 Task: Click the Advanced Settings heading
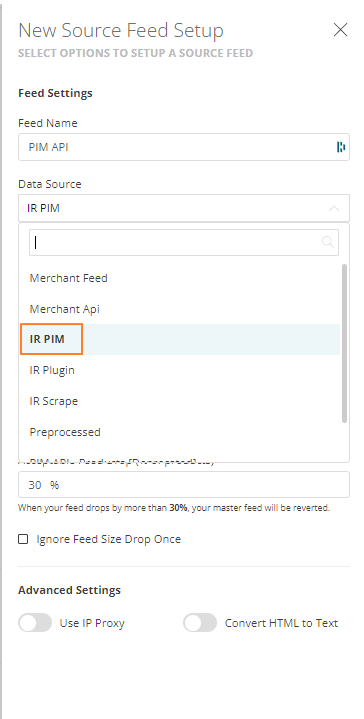69,590
